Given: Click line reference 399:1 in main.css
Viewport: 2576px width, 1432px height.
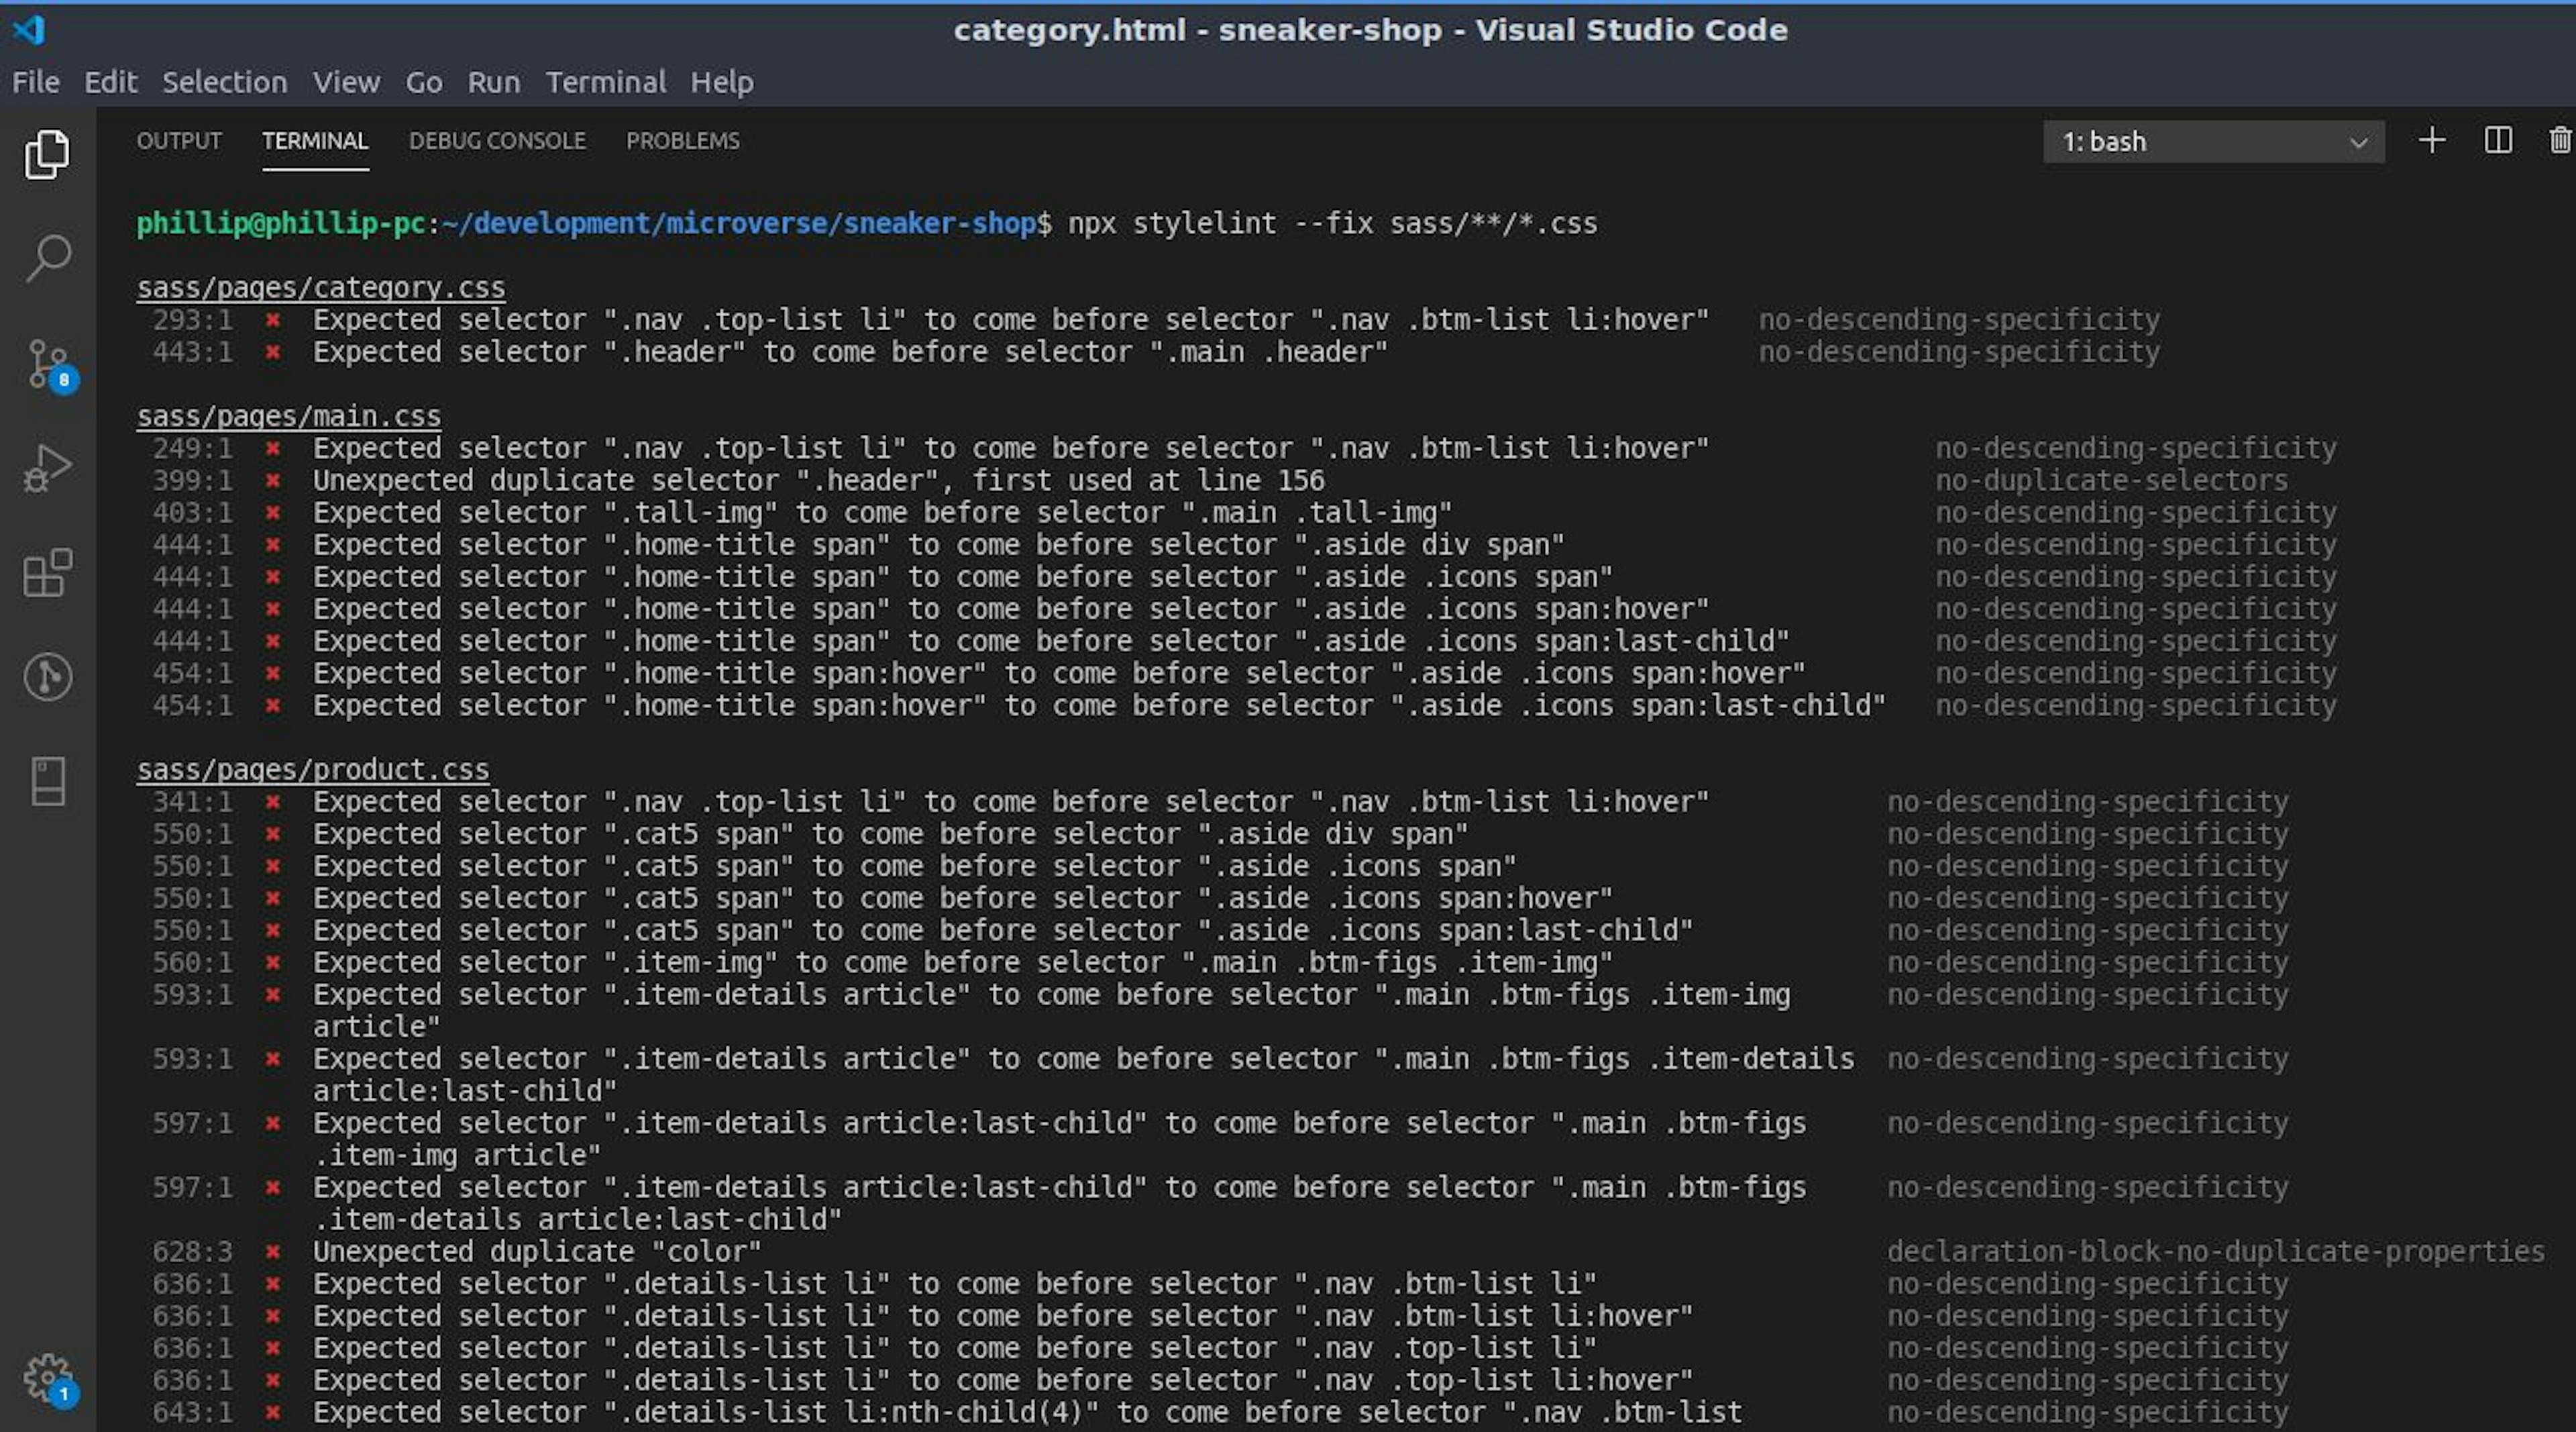Looking at the screenshot, I should pos(192,481).
